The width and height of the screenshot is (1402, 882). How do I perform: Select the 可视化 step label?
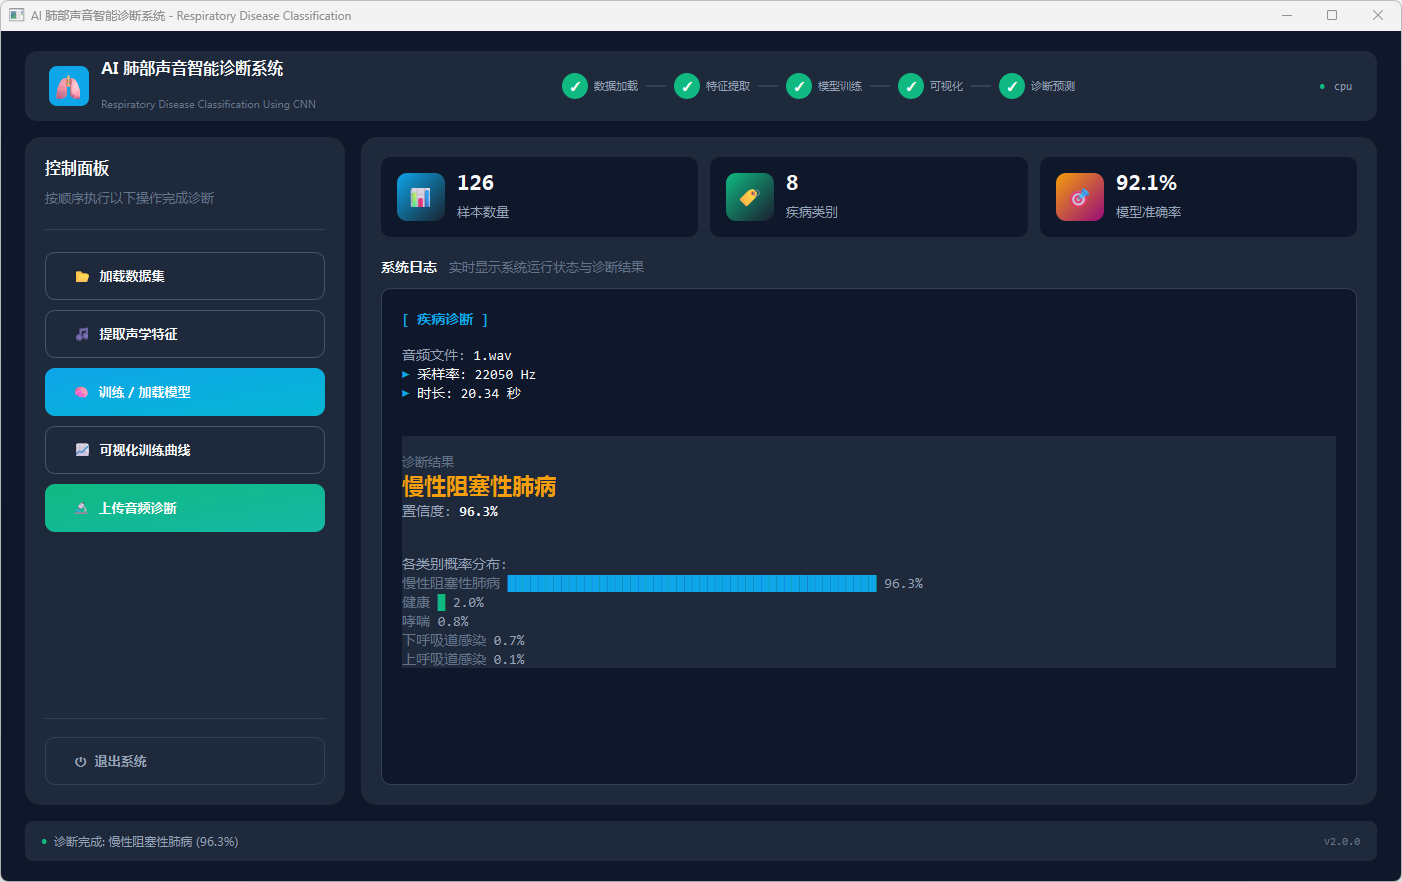pos(946,87)
